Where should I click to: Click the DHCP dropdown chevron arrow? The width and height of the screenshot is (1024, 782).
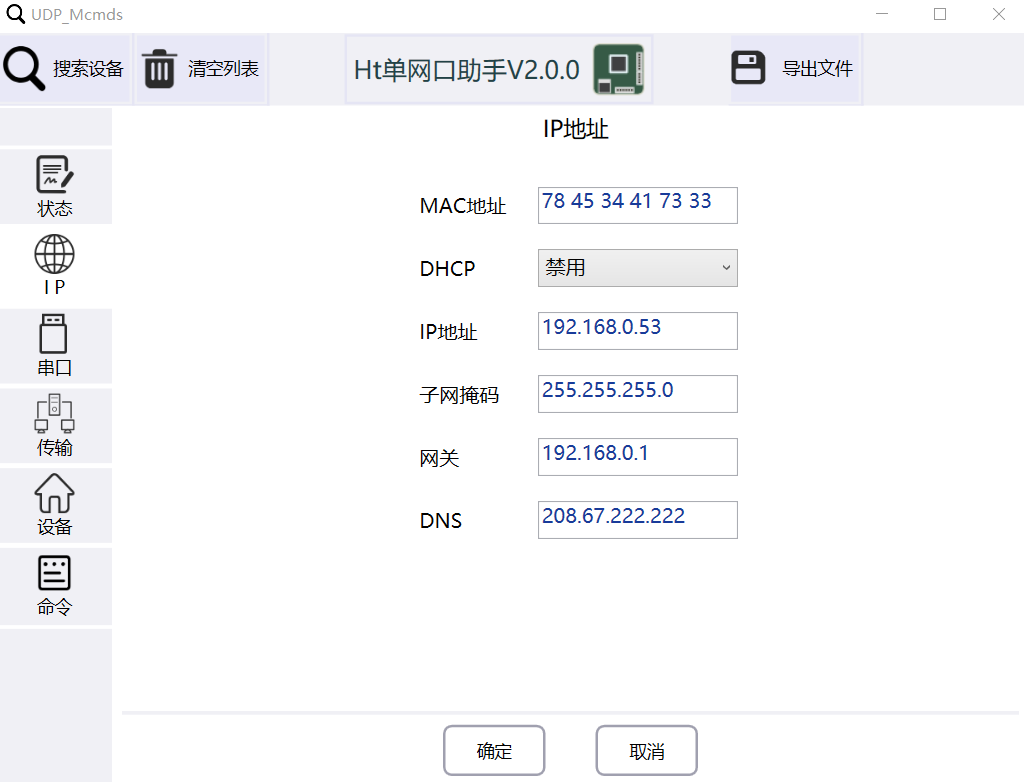tap(726, 268)
